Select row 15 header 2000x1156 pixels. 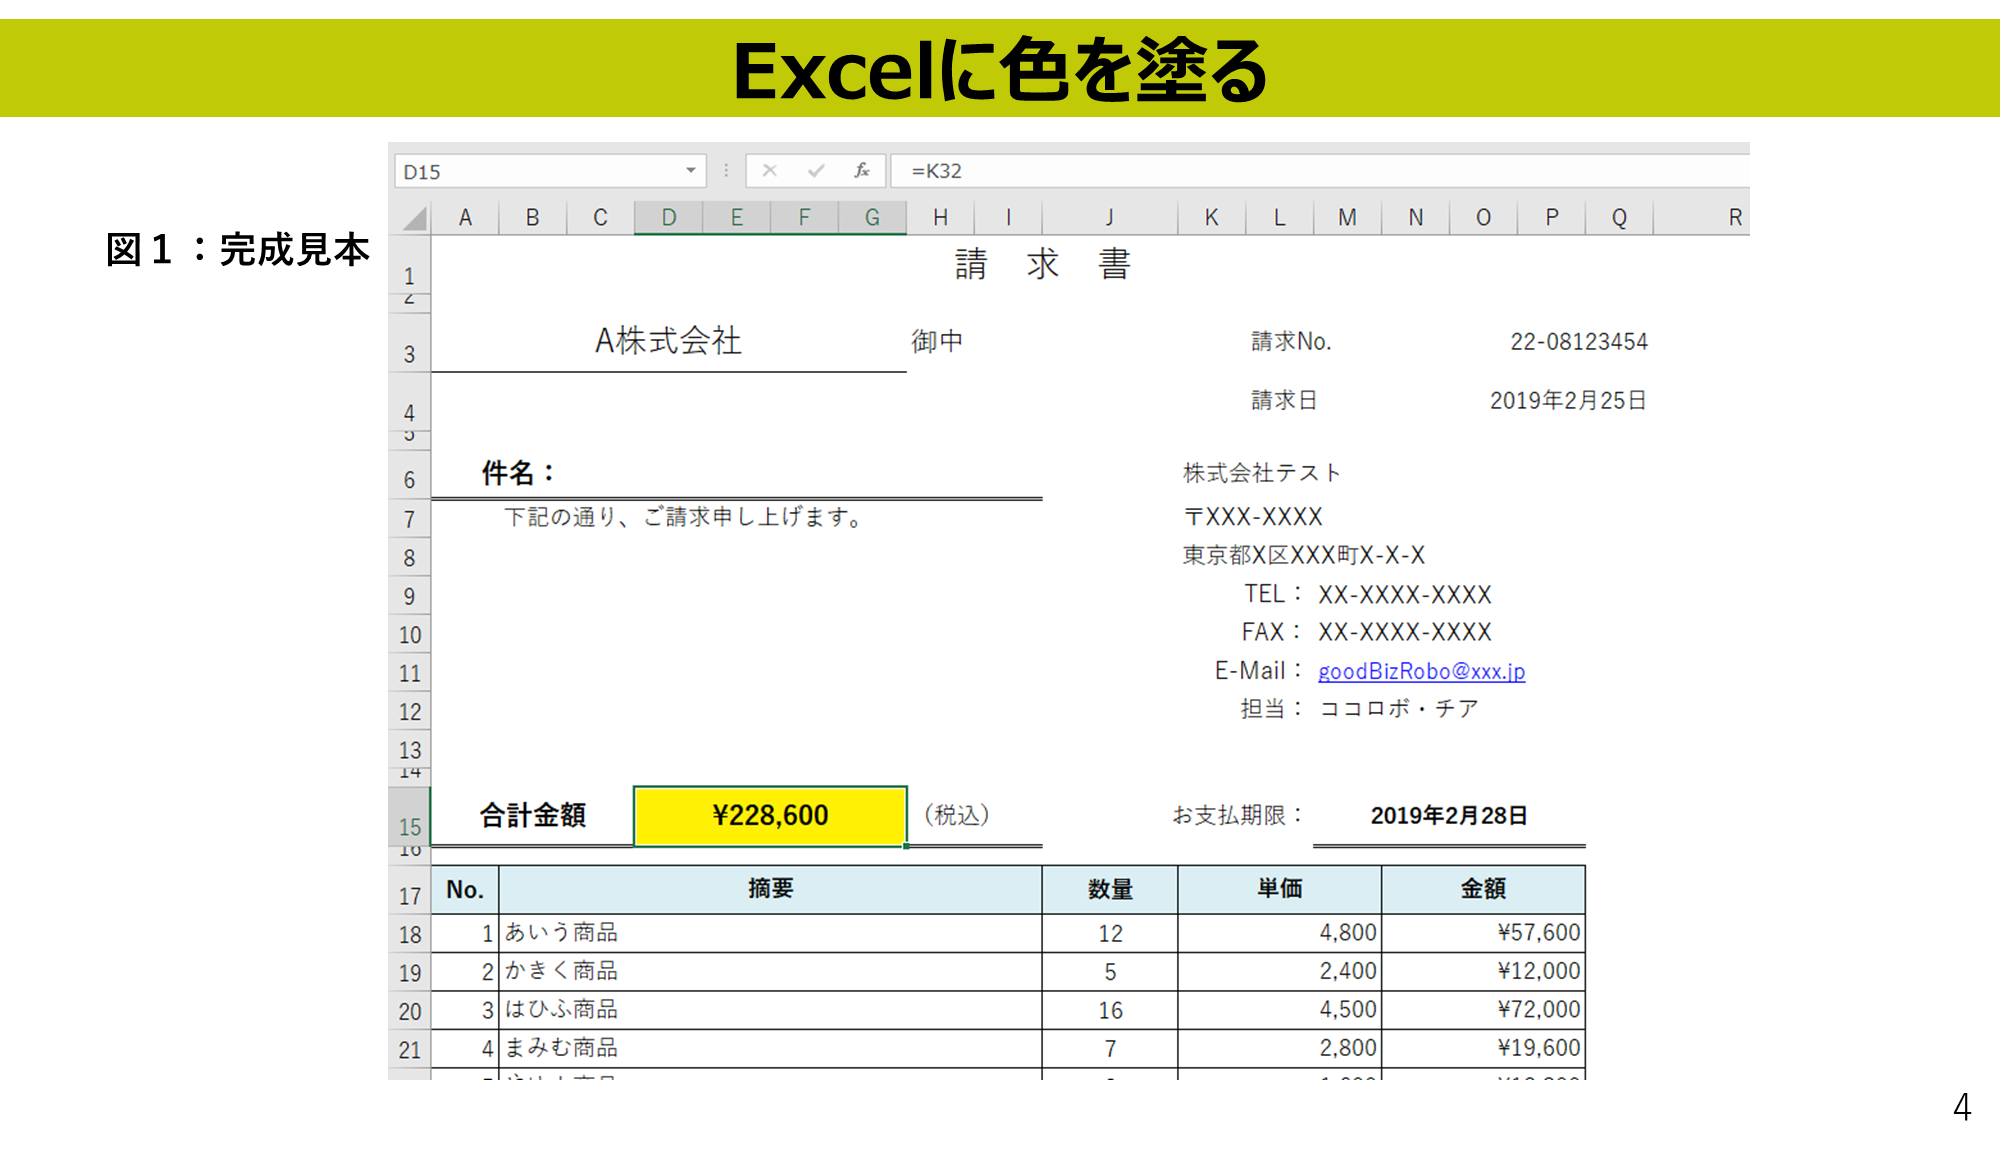[x=409, y=816]
